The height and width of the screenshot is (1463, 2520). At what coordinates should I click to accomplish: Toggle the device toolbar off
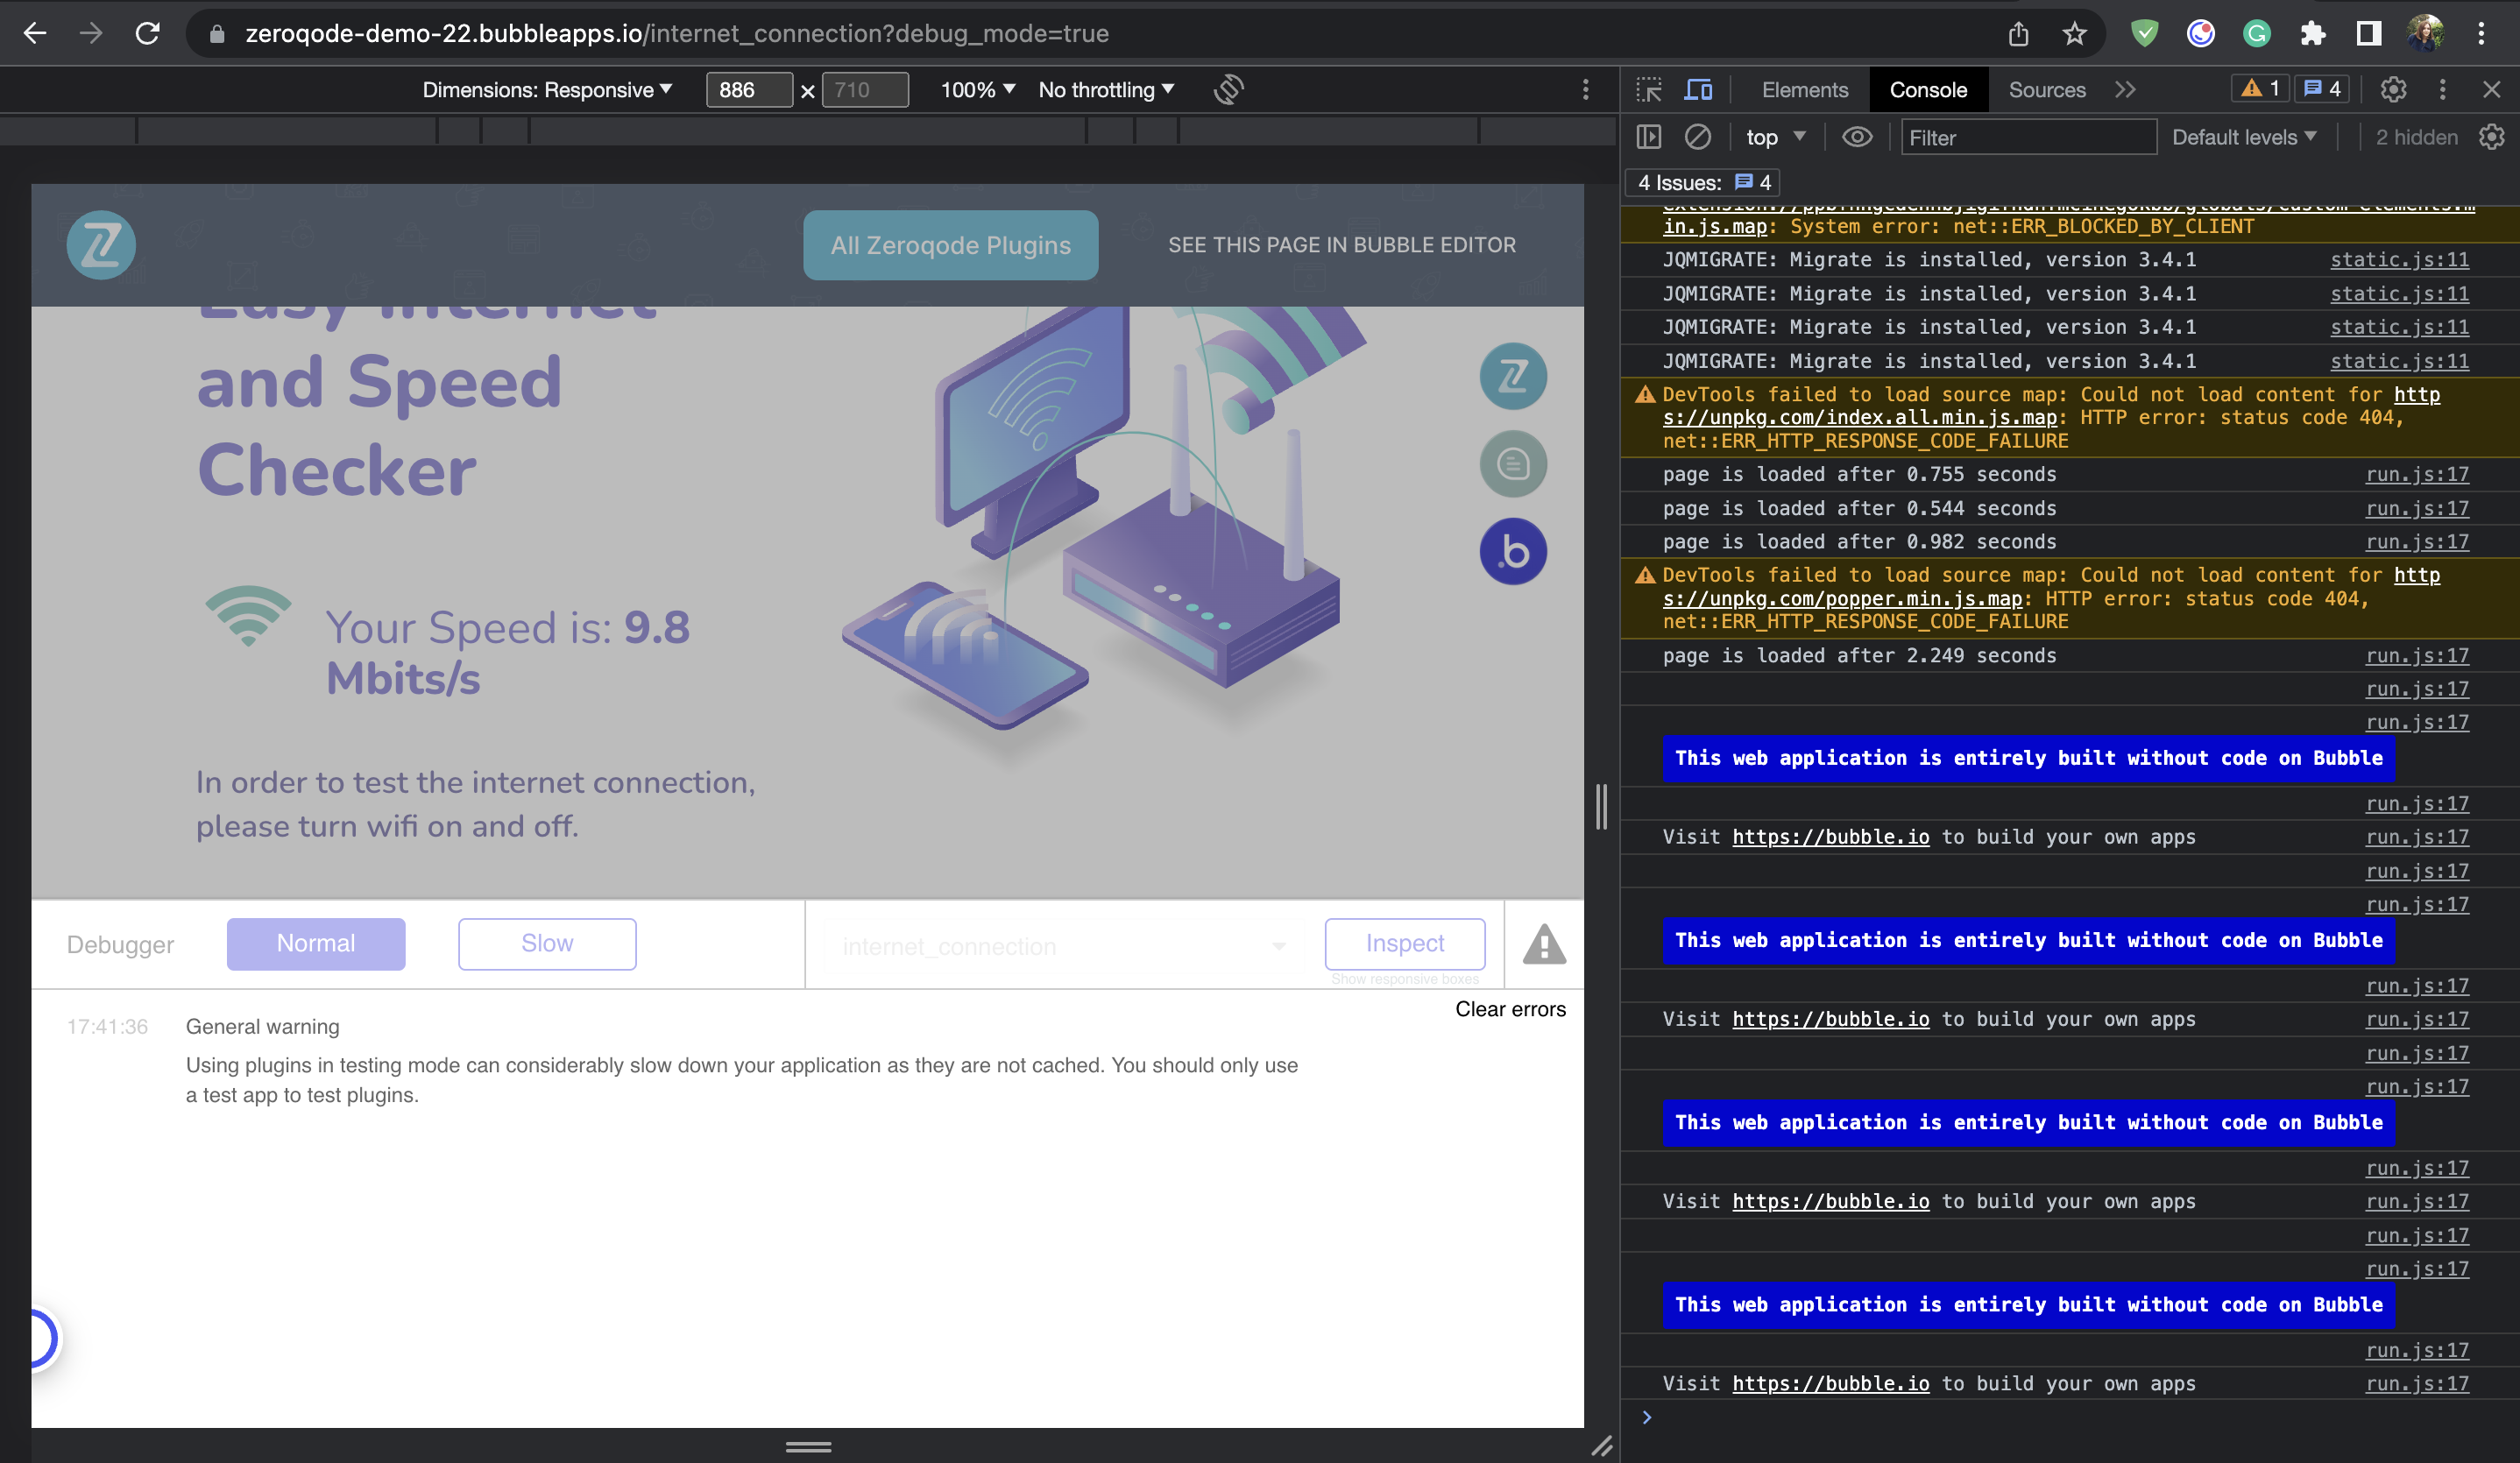[1699, 89]
